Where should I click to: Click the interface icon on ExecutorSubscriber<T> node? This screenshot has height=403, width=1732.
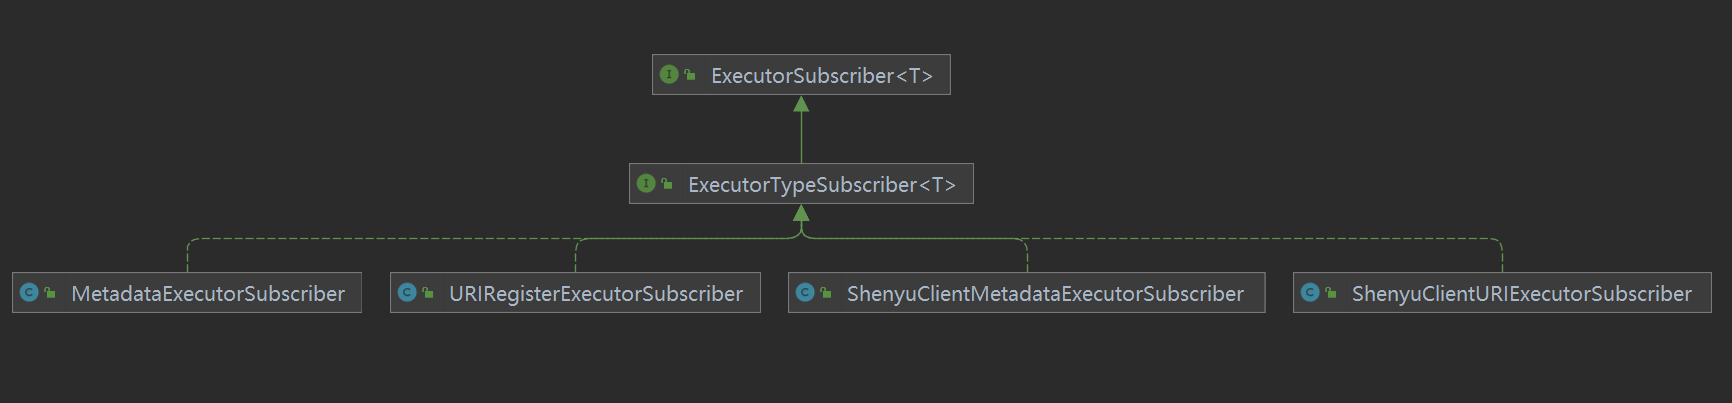[x=669, y=74]
